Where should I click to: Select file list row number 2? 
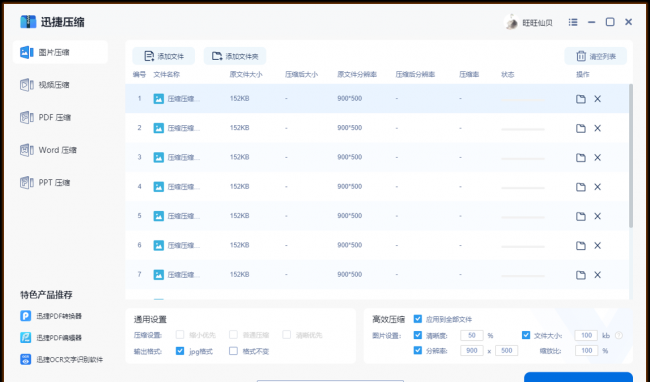point(377,128)
